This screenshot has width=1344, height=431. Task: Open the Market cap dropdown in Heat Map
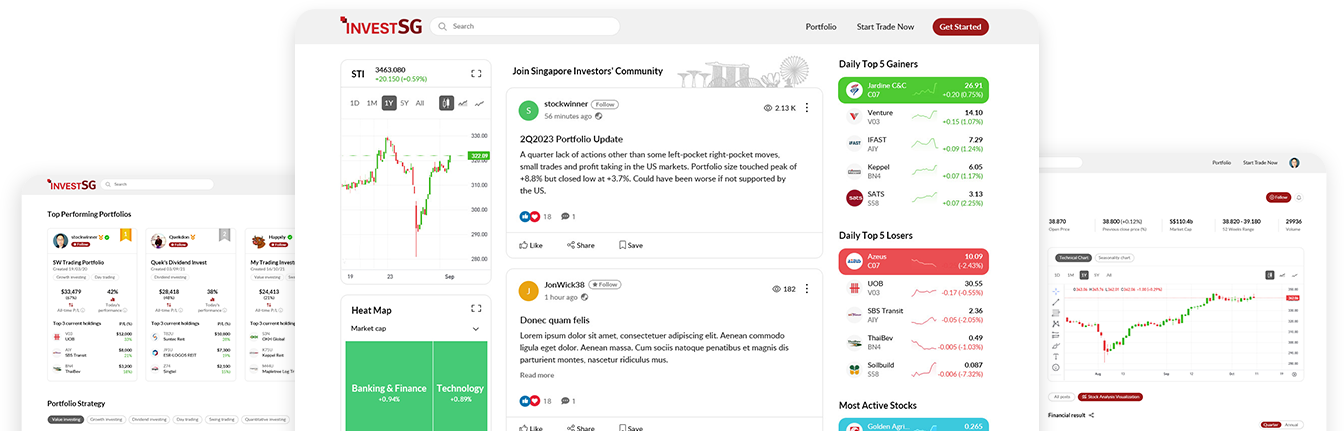475,328
